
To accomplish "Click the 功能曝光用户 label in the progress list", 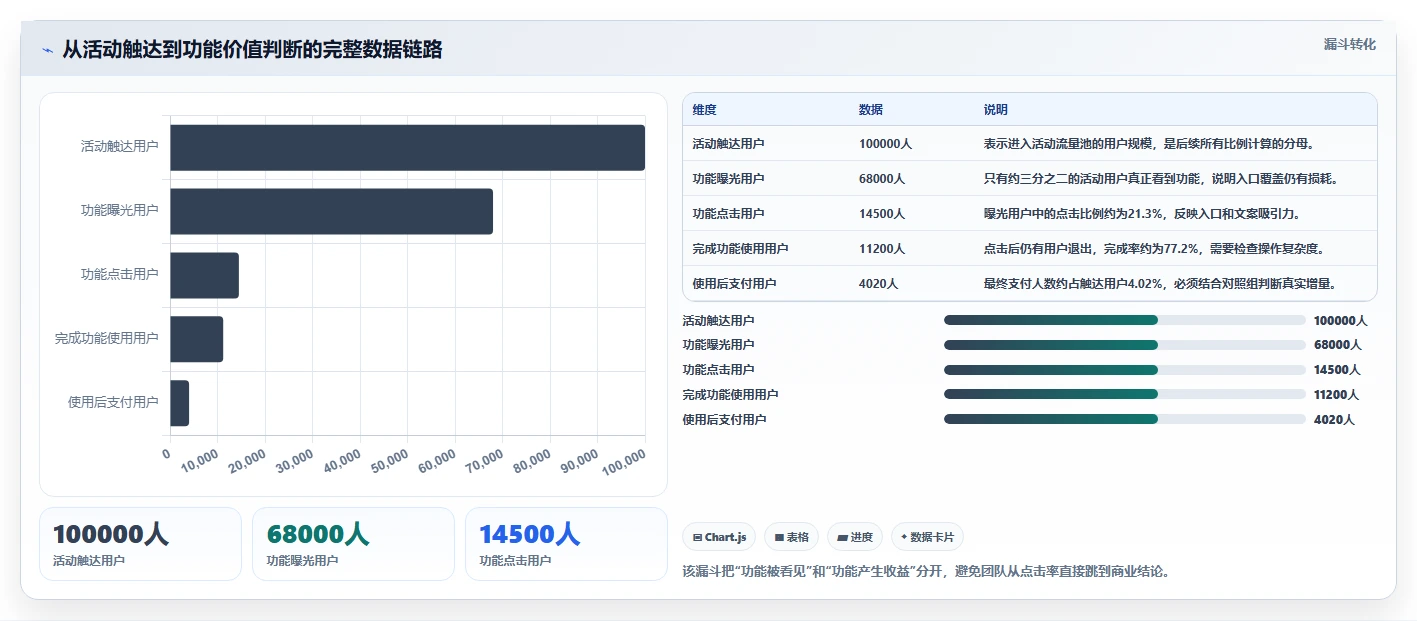I will click(x=718, y=345).
